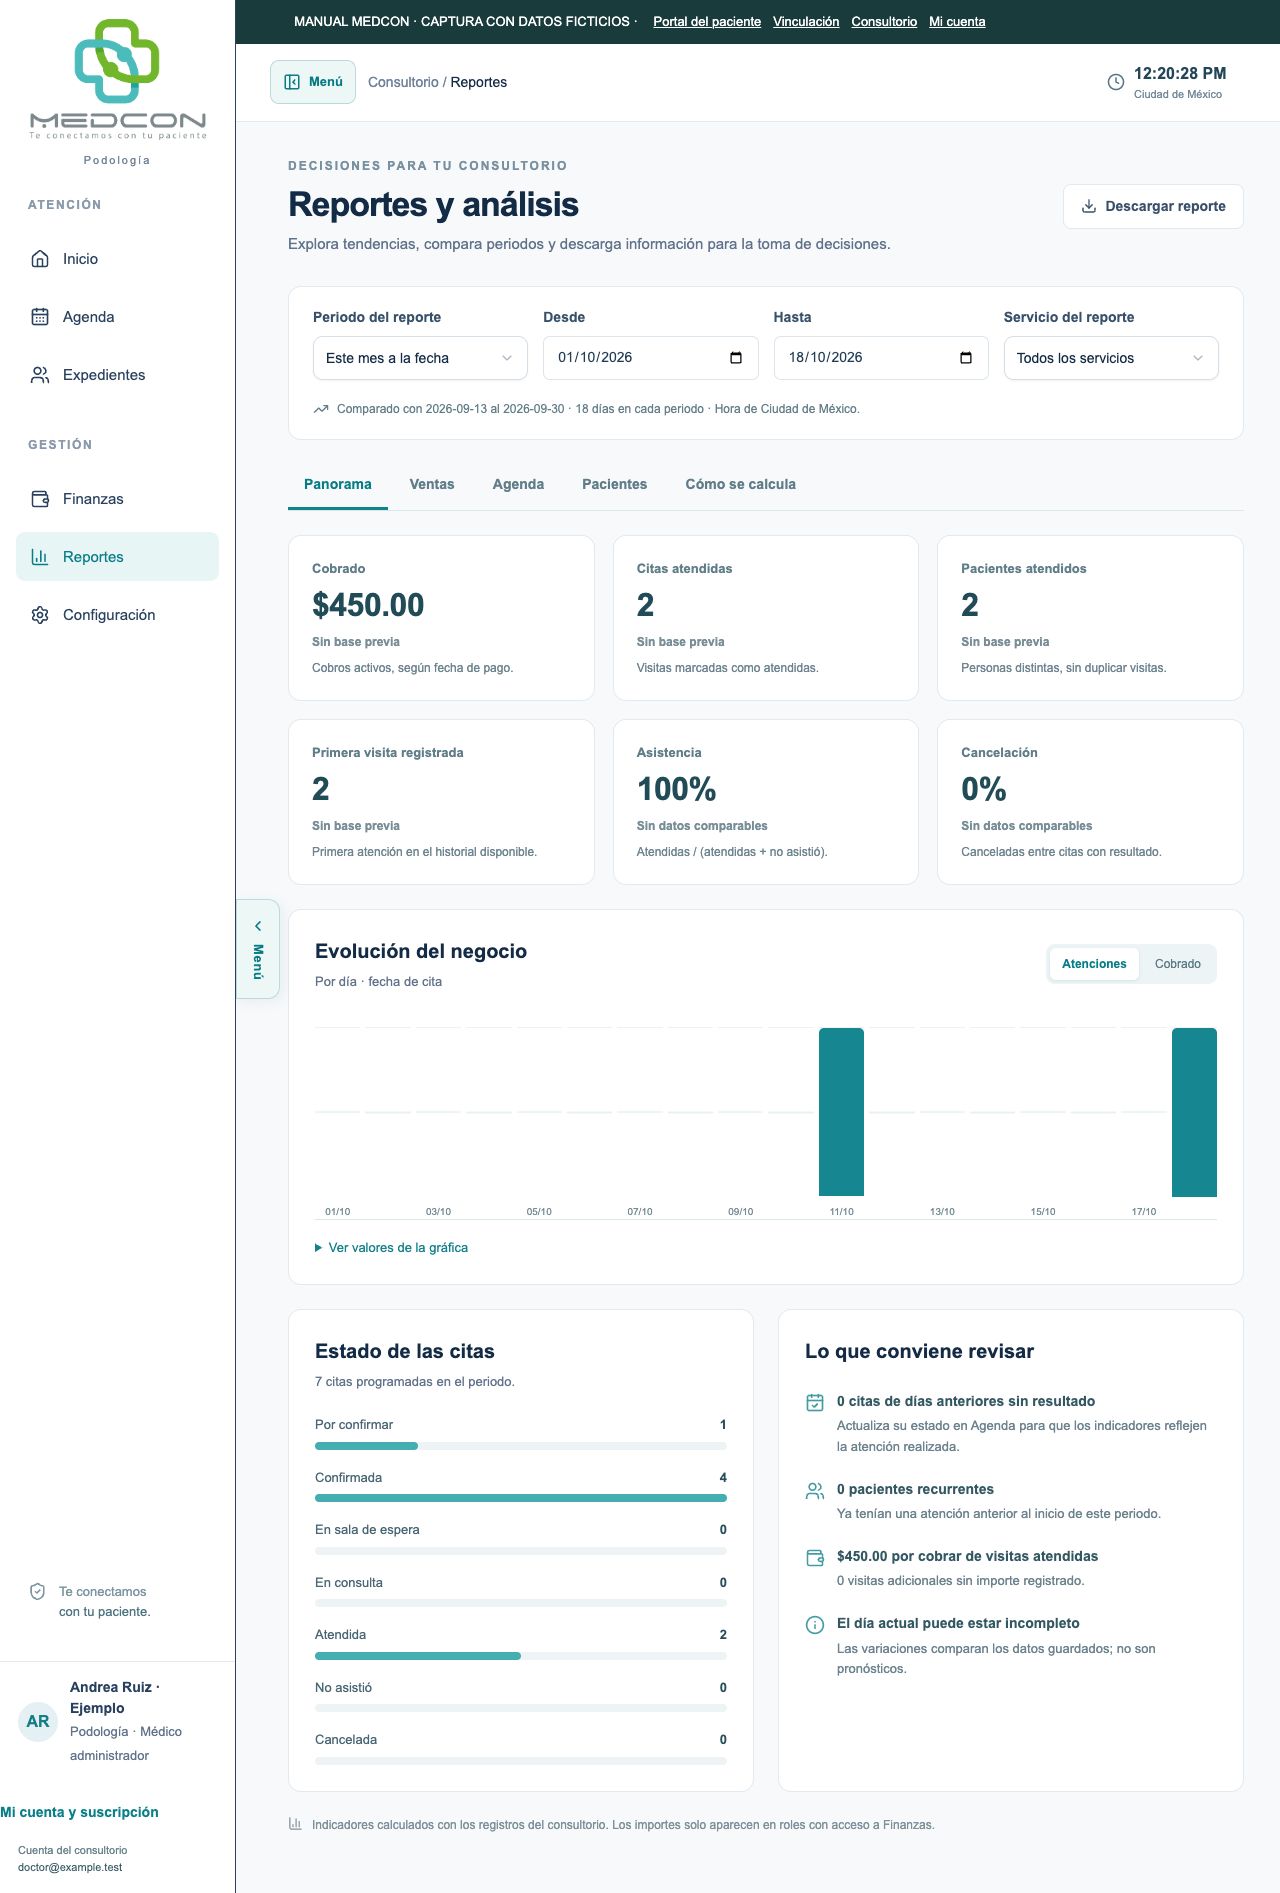Collapse sidebar with the vertical Menú handle
Image resolution: width=1280 pixels, height=1893 pixels.
click(x=258, y=949)
